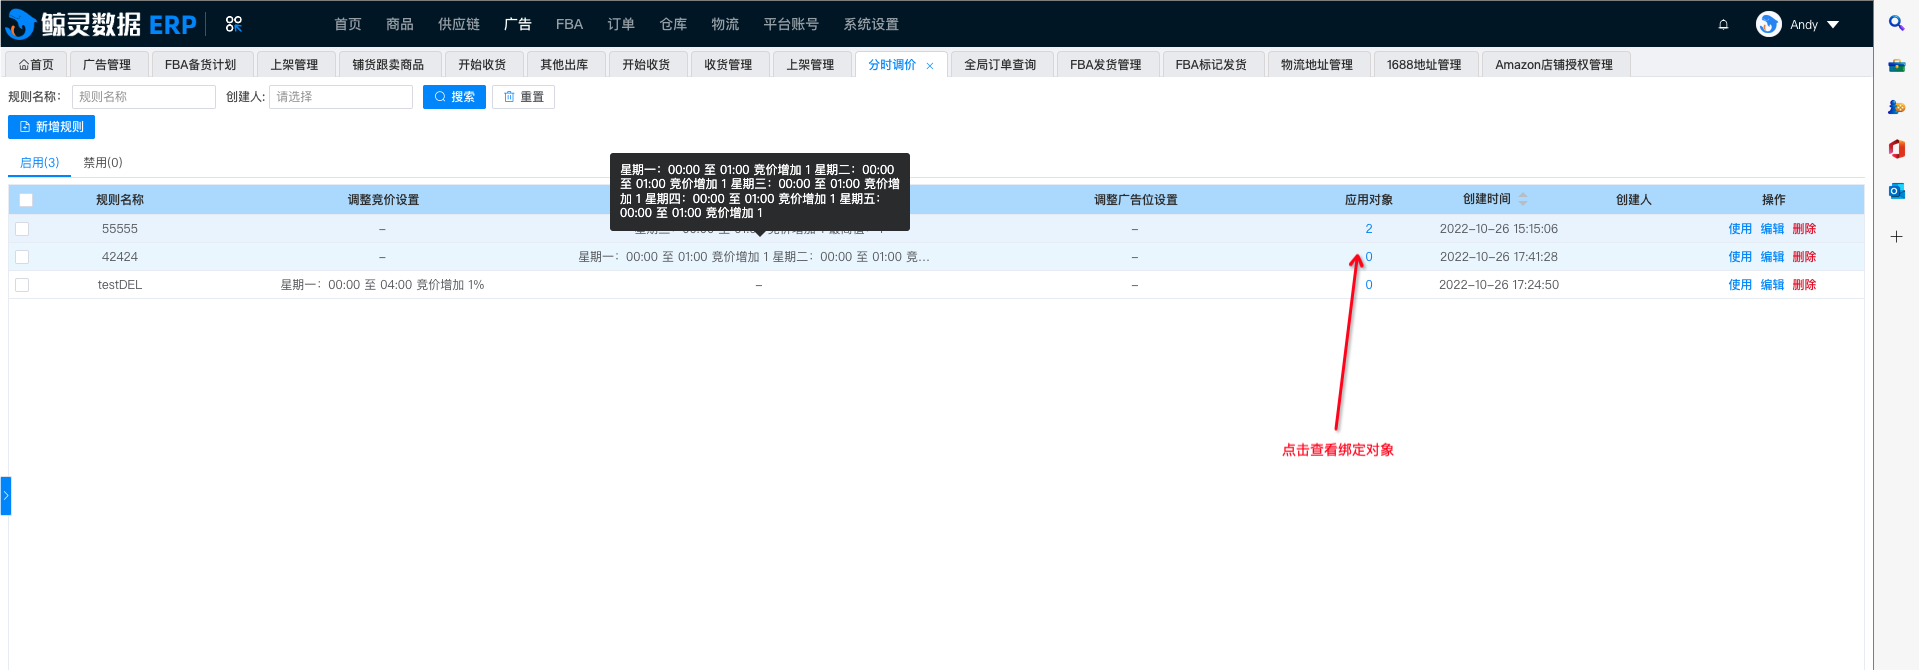Image resolution: width=1919 pixels, height=670 pixels.
Task: Switch to Amazon店铺授权管理 page tab
Action: (x=1554, y=65)
